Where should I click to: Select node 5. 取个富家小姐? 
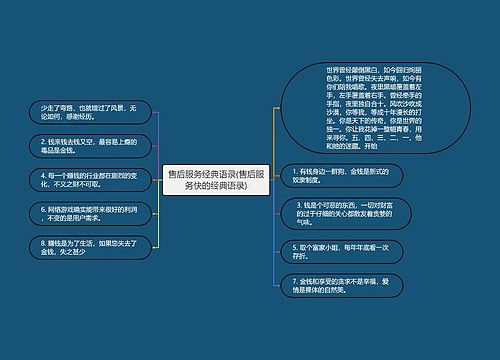pos(342,252)
